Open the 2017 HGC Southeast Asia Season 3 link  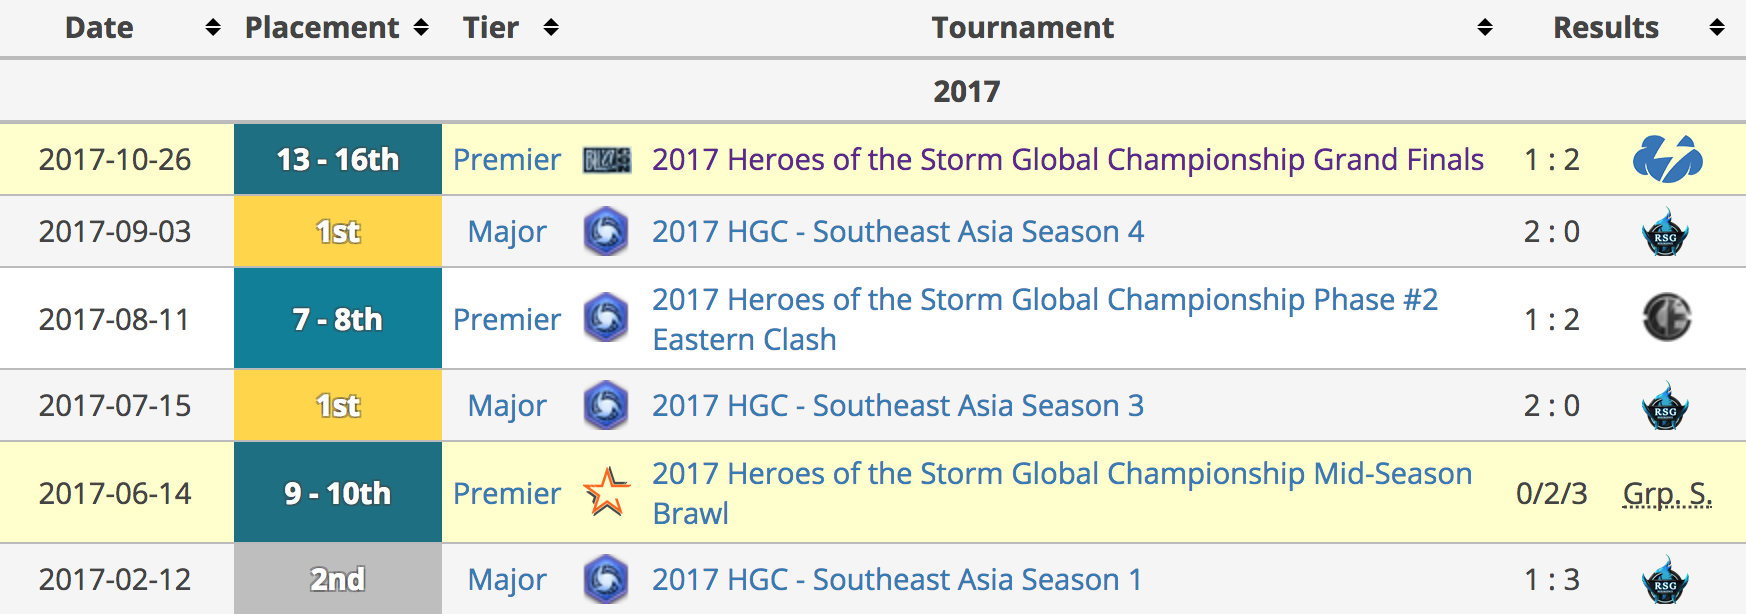tap(897, 406)
